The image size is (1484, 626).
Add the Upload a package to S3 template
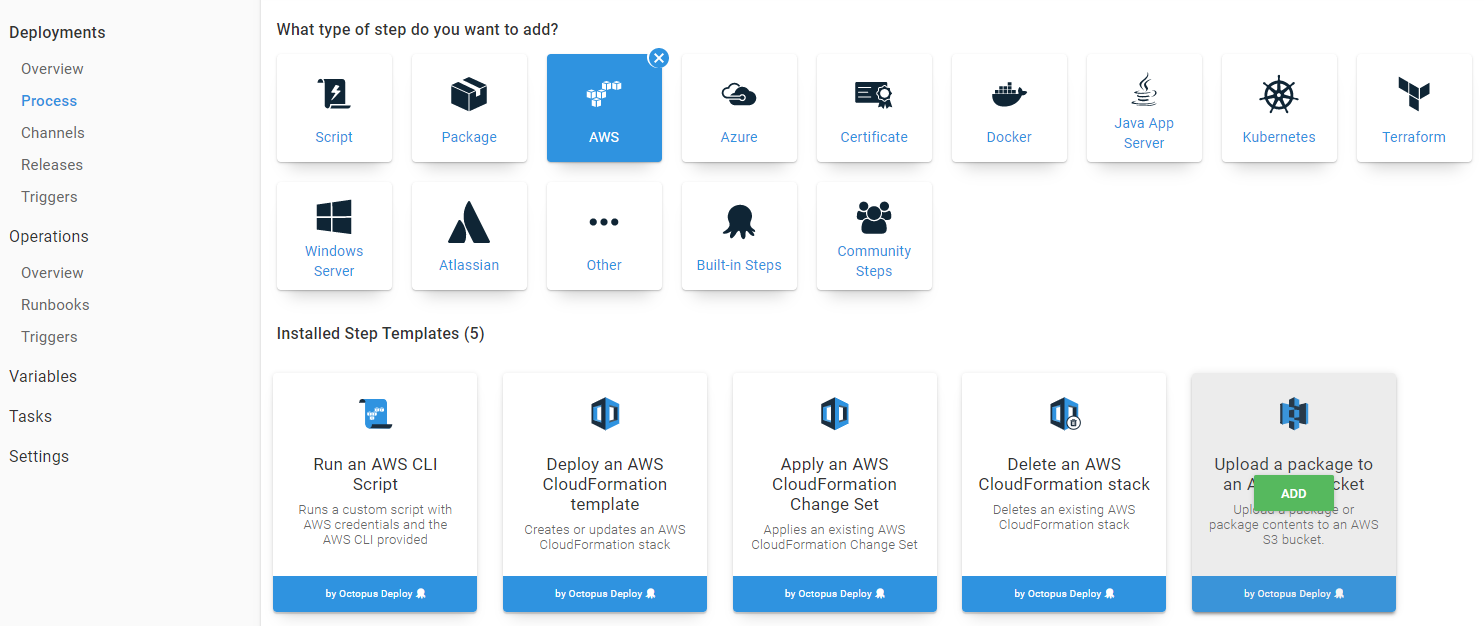pos(1293,493)
